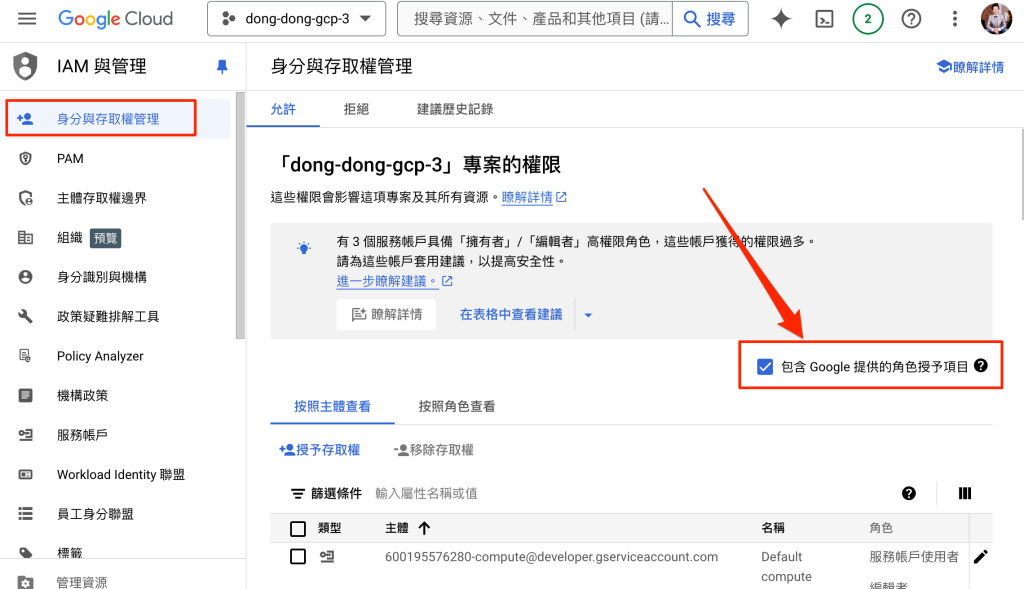
Task: Expand the dropdown arrow beside 在表格中查看建議
Action: pos(588,315)
